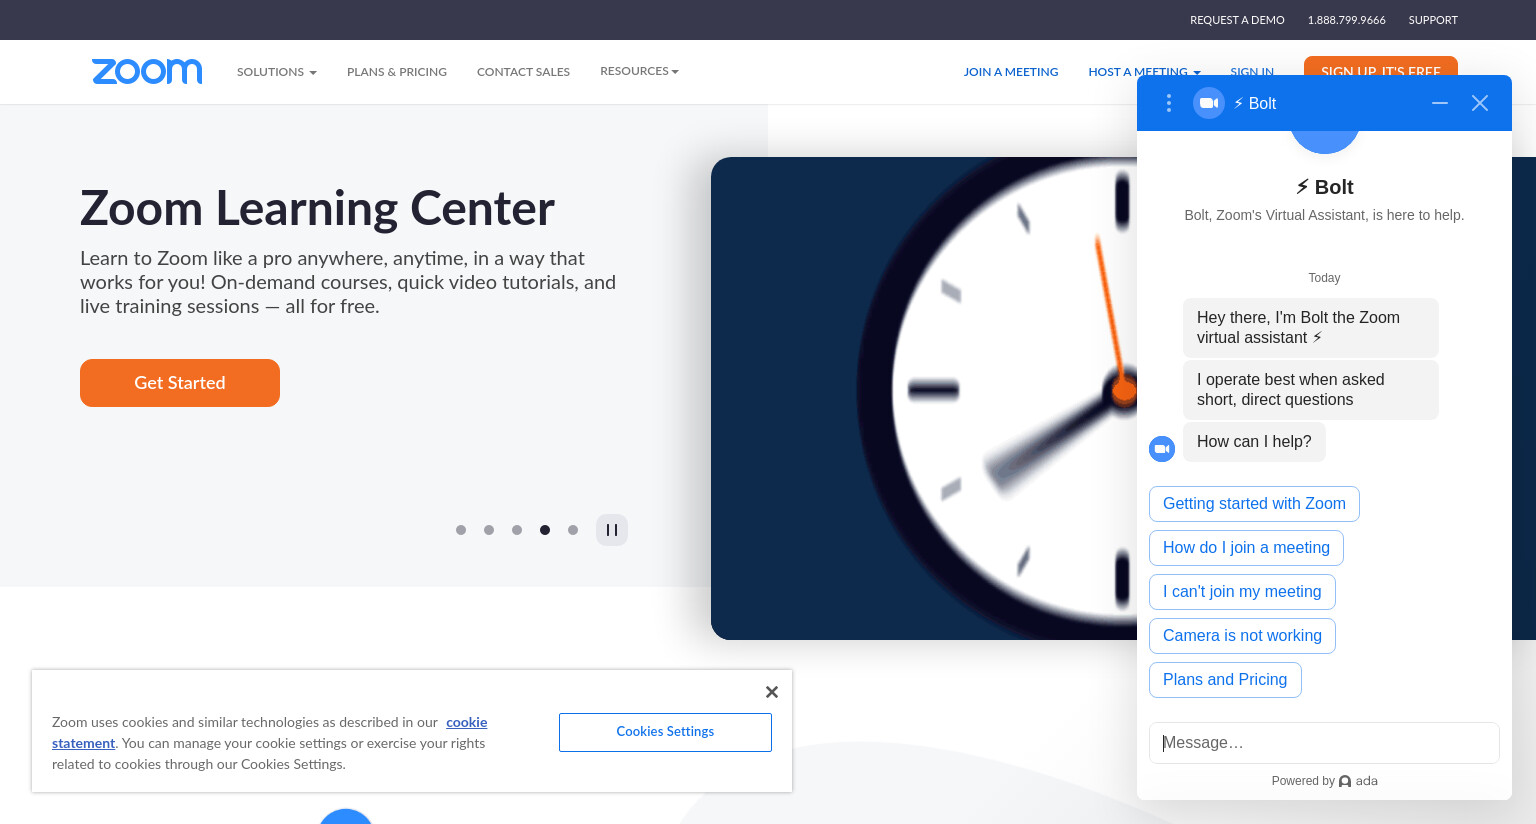Expand the Solutions dropdown menu
This screenshot has width=1536, height=824.
(x=277, y=72)
